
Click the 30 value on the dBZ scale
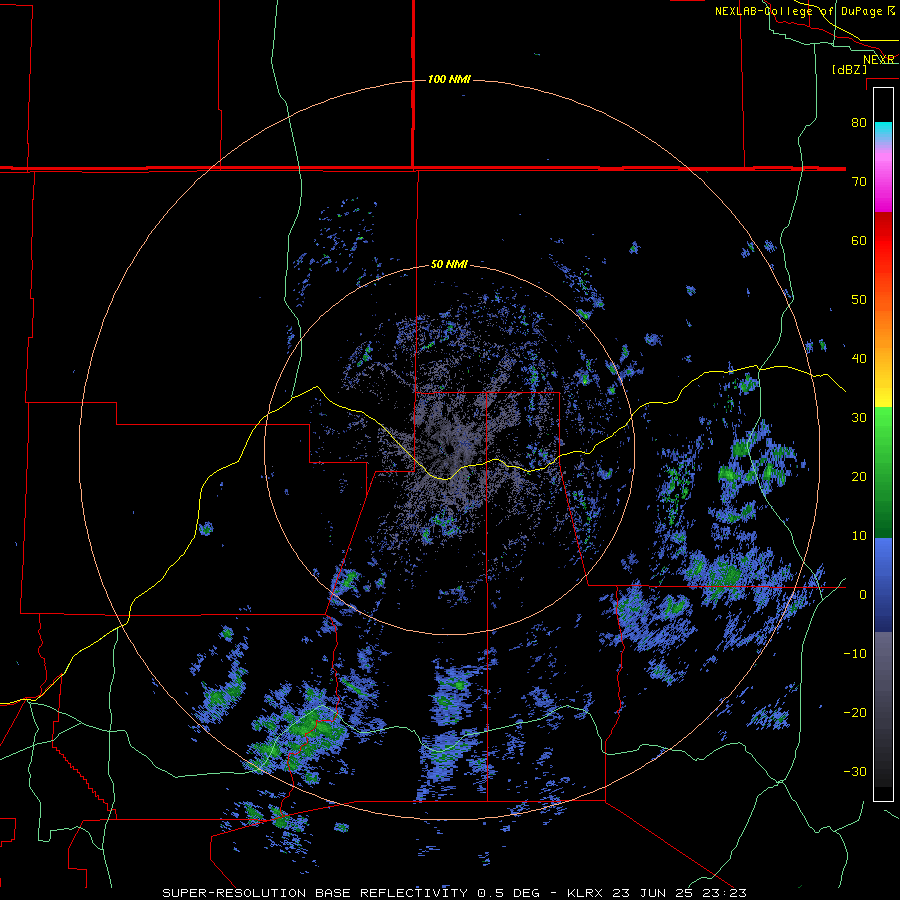(859, 418)
